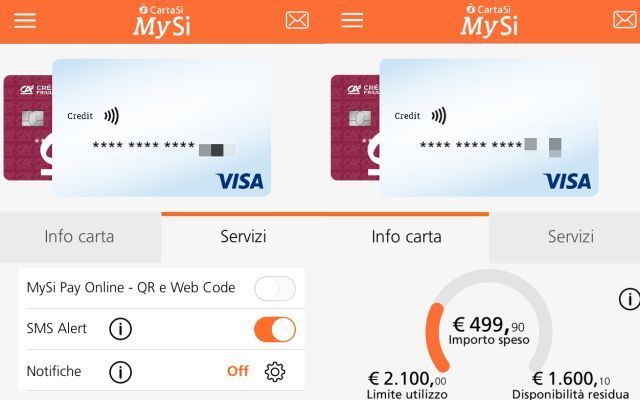Select the Servizi tab on left screen
This screenshot has height=400, width=640.
click(x=243, y=237)
